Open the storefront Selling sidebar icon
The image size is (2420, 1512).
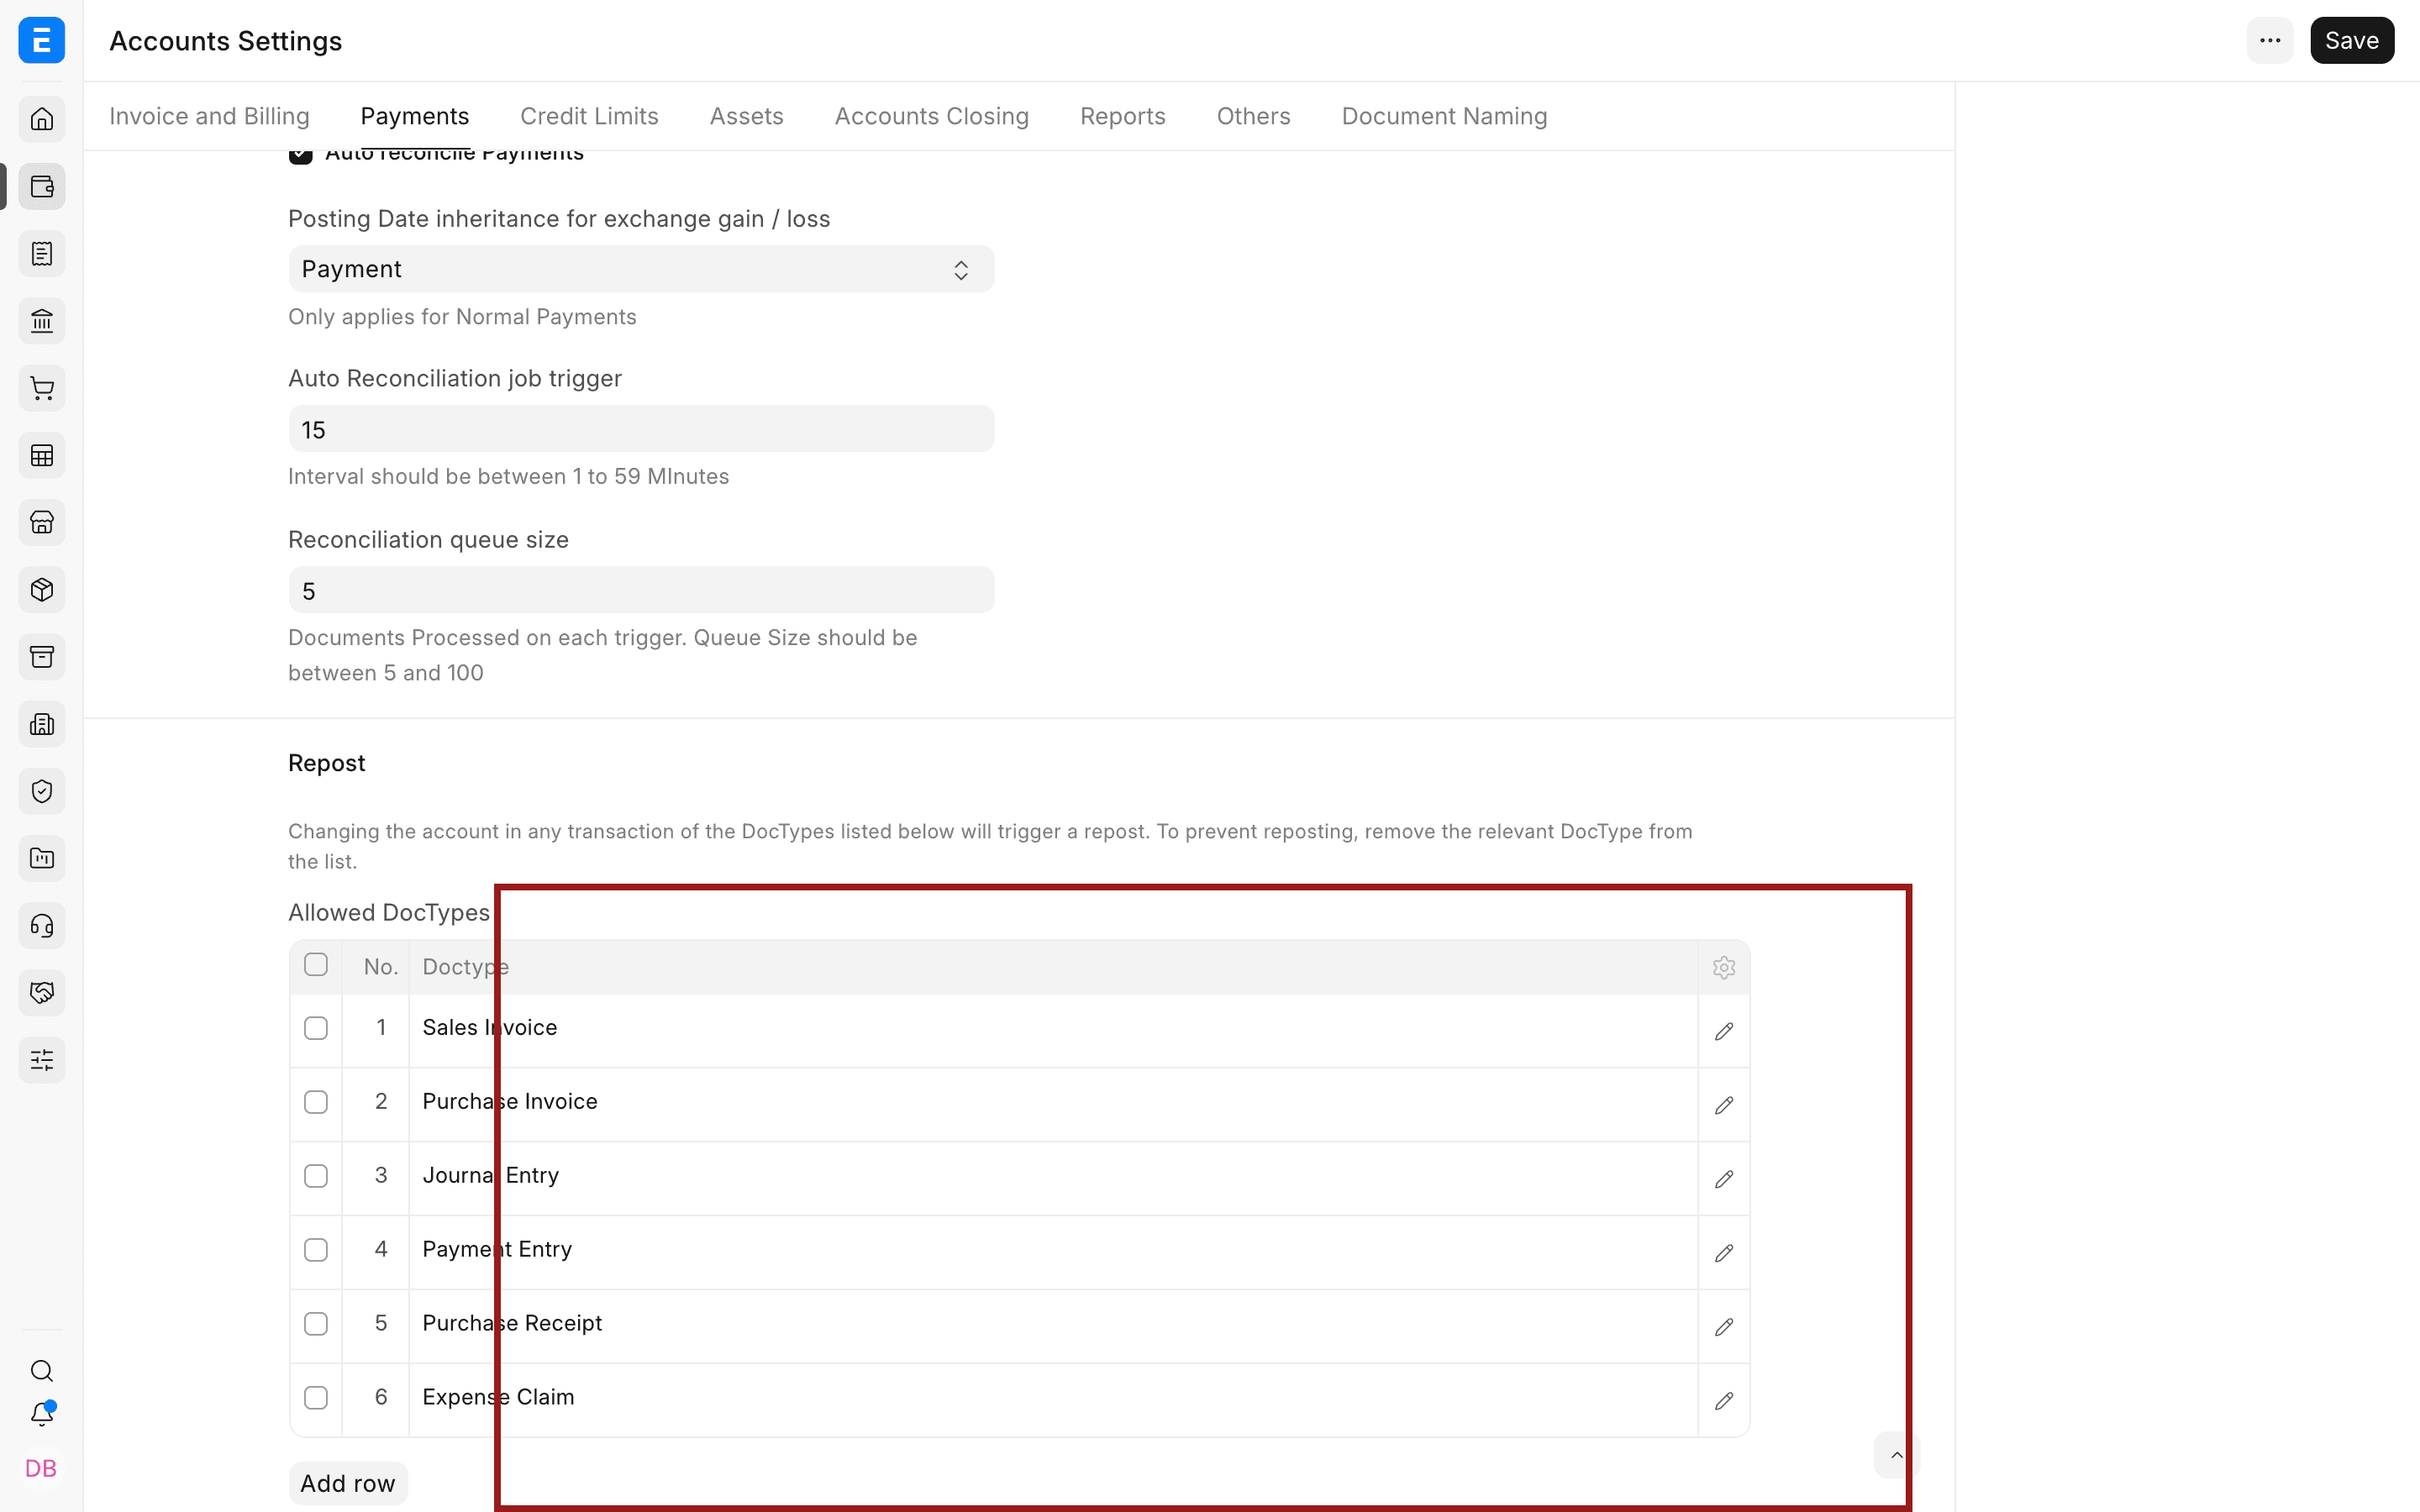[x=41, y=522]
